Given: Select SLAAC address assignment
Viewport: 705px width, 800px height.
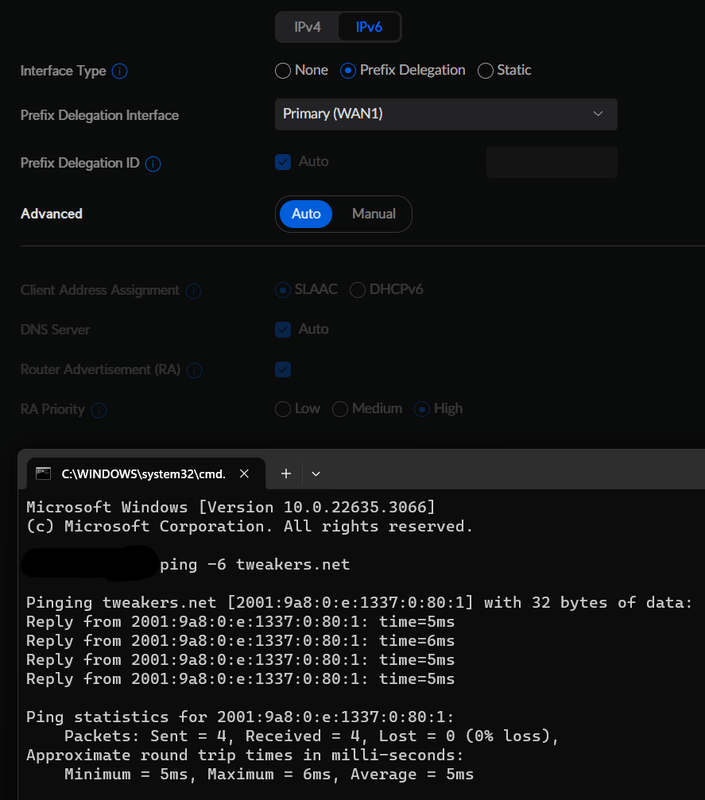Looking at the screenshot, I should coord(283,290).
